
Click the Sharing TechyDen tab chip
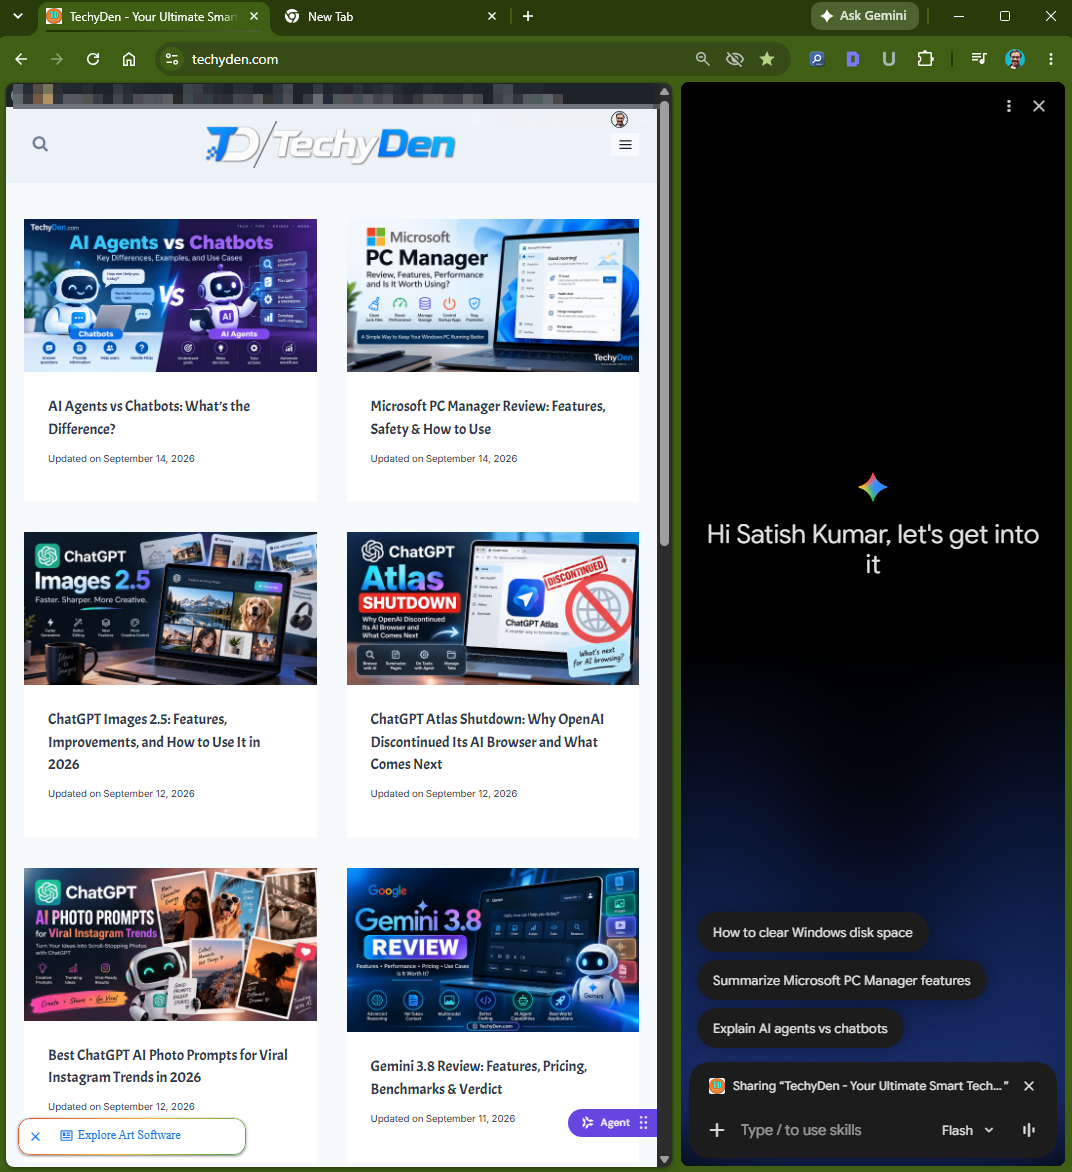pyautogui.click(x=859, y=1086)
